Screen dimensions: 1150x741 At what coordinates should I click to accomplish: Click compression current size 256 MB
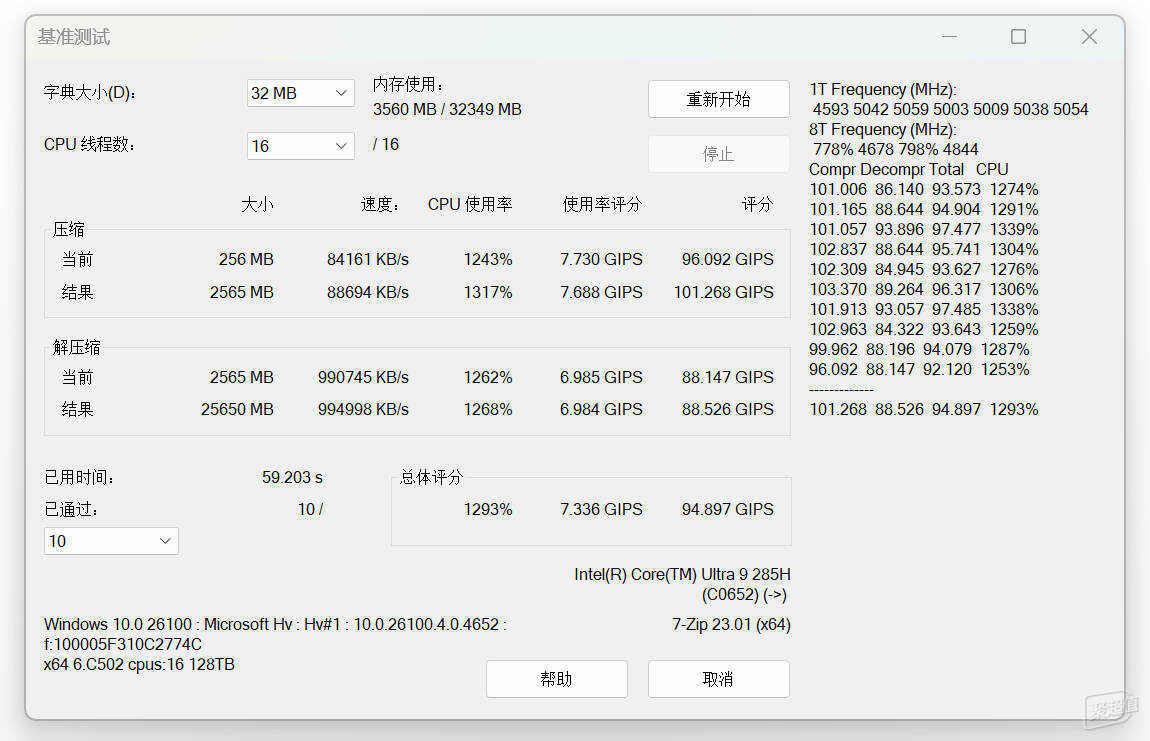pyautogui.click(x=246, y=259)
